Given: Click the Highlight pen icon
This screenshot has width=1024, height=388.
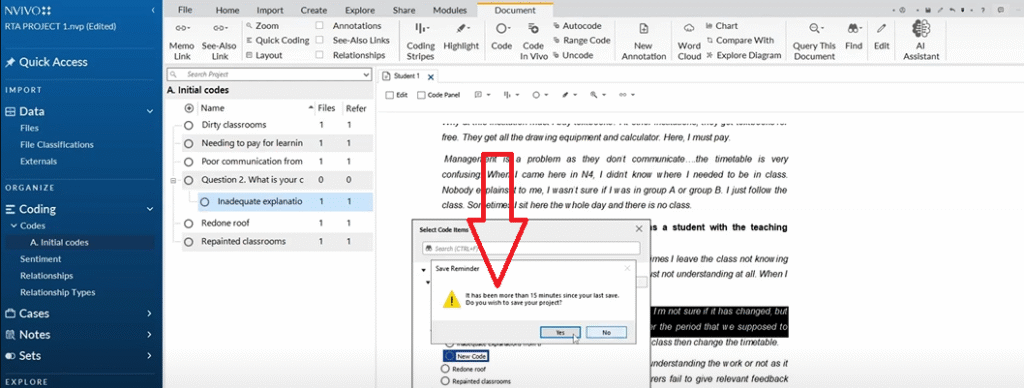Looking at the screenshot, I should tap(462, 28).
